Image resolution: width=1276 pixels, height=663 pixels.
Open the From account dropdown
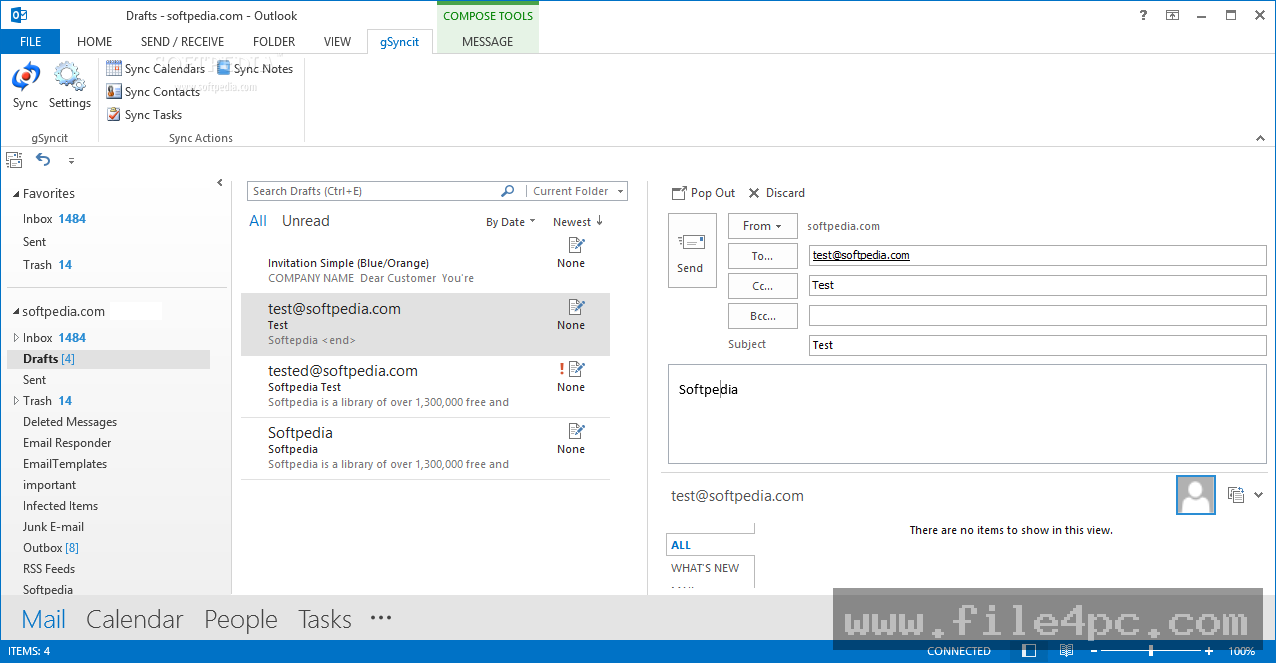[x=762, y=226]
